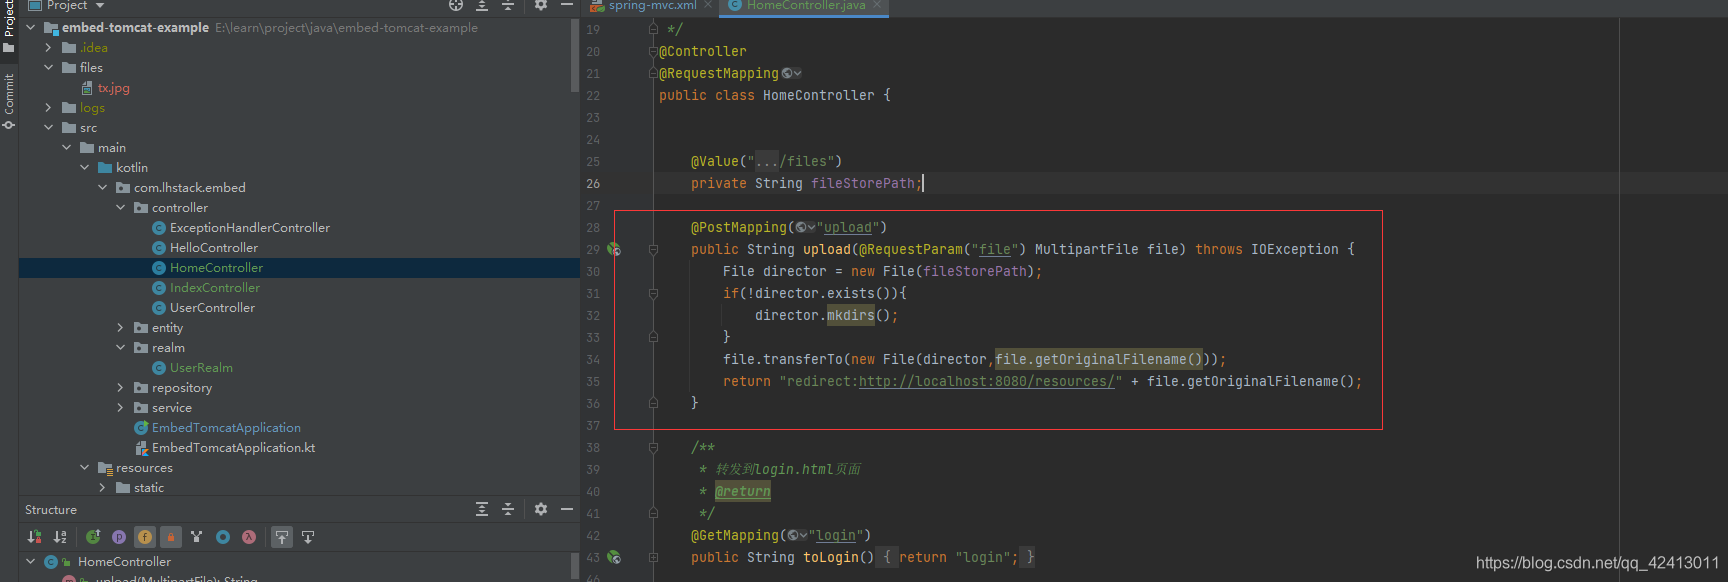Select tx.jpg file in tree

(x=105, y=87)
